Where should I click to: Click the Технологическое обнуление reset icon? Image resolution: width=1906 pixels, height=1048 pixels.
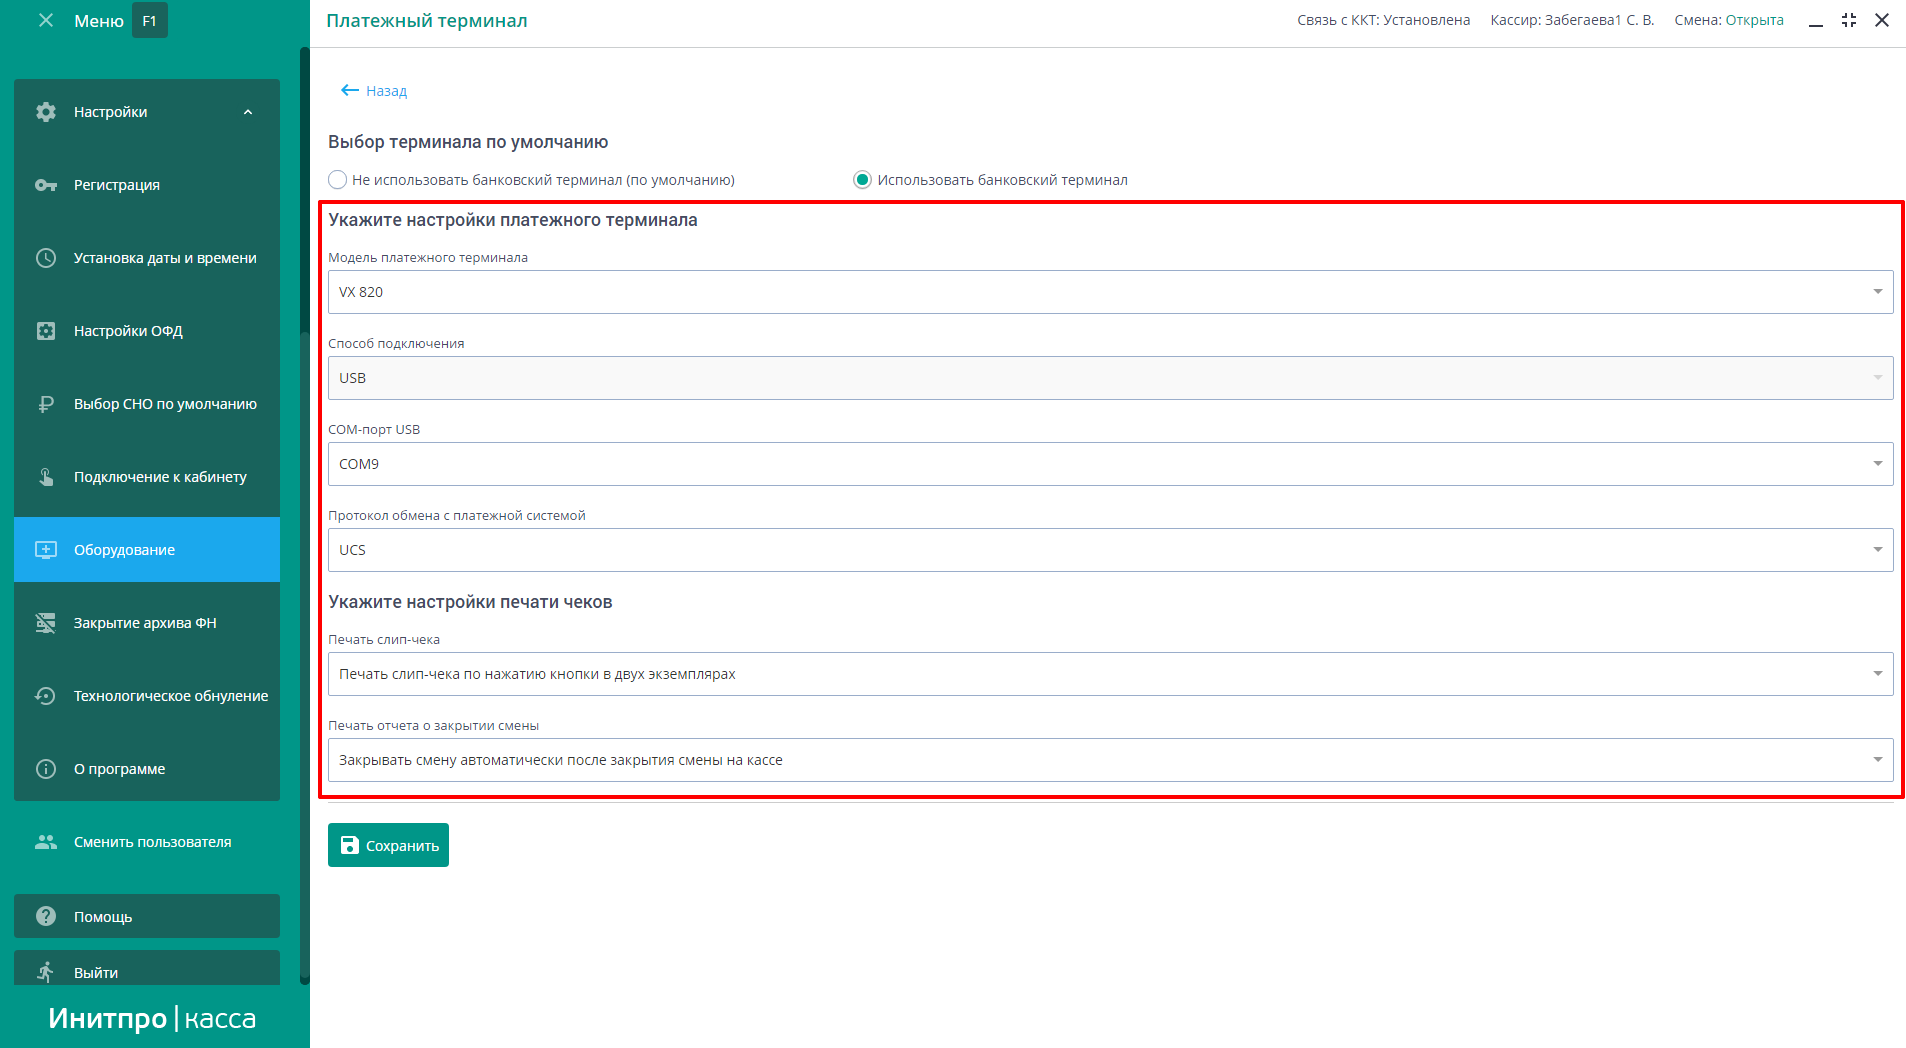click(x=46, y=696)
